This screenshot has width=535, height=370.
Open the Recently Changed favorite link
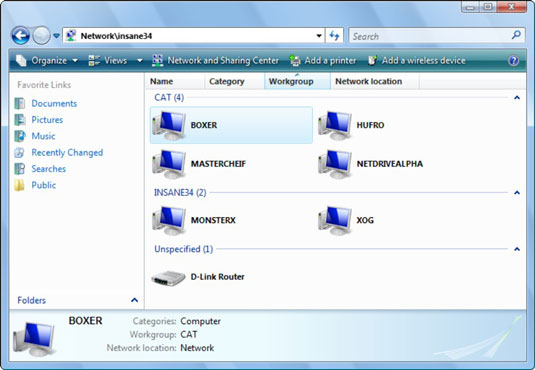pyautogui.click(x=67, y=153)
